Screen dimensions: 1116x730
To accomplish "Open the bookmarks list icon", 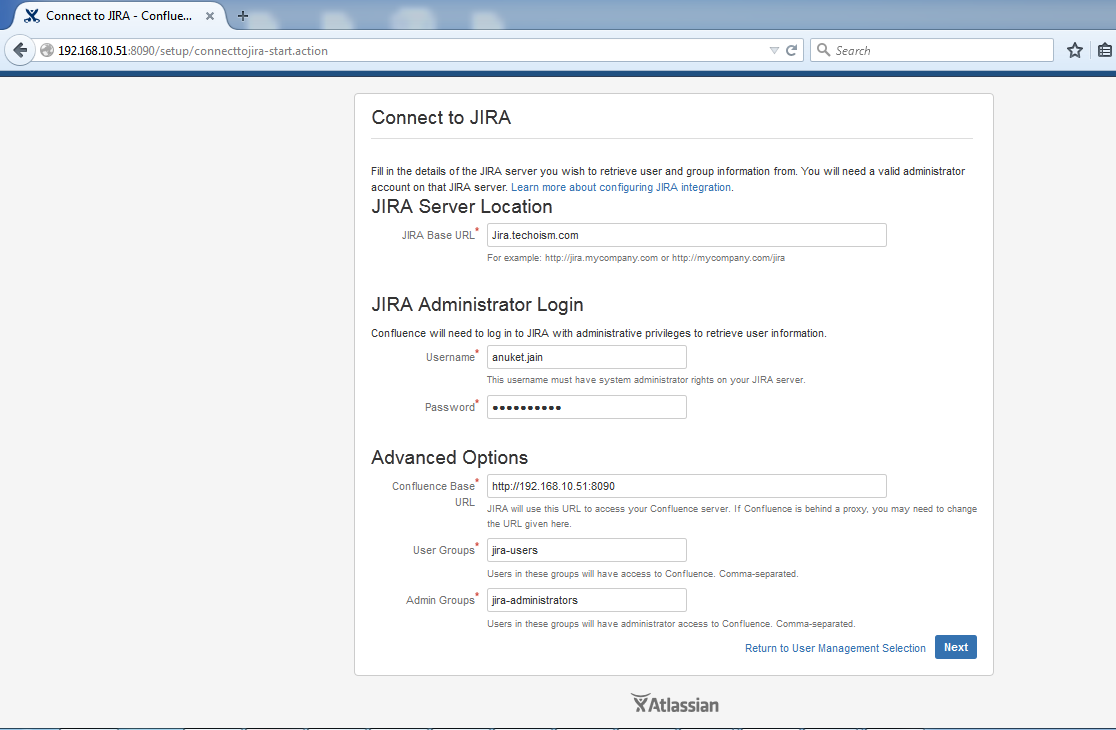I will coord(1105,51).
